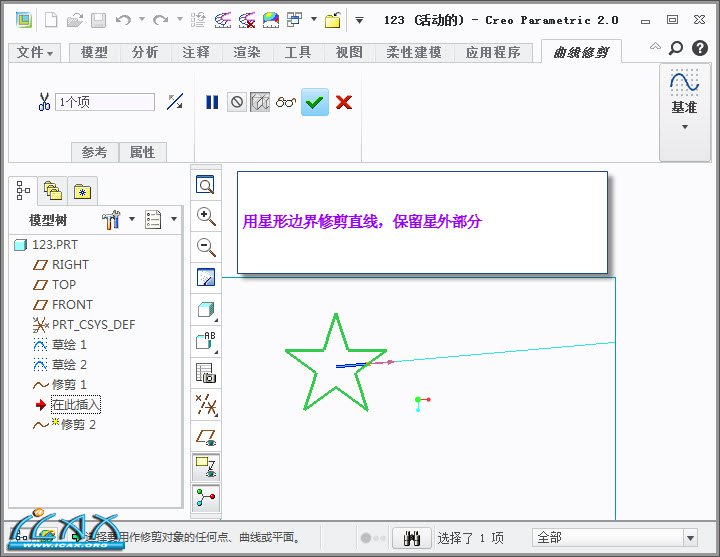The width and height of the screenshot is (720, 557).
Task: Click the New file icon
Action: pos(51,20)
